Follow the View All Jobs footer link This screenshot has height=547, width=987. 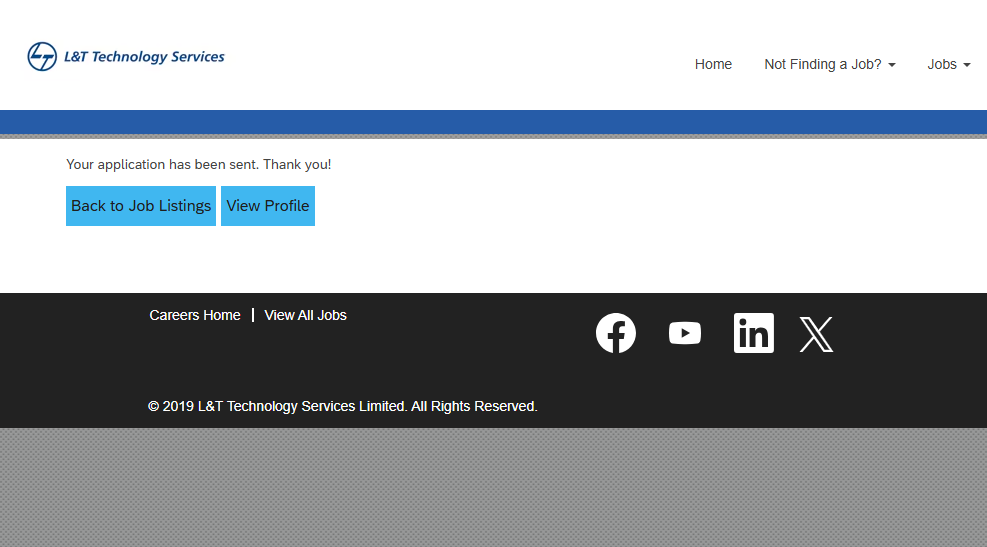point(305,315)
